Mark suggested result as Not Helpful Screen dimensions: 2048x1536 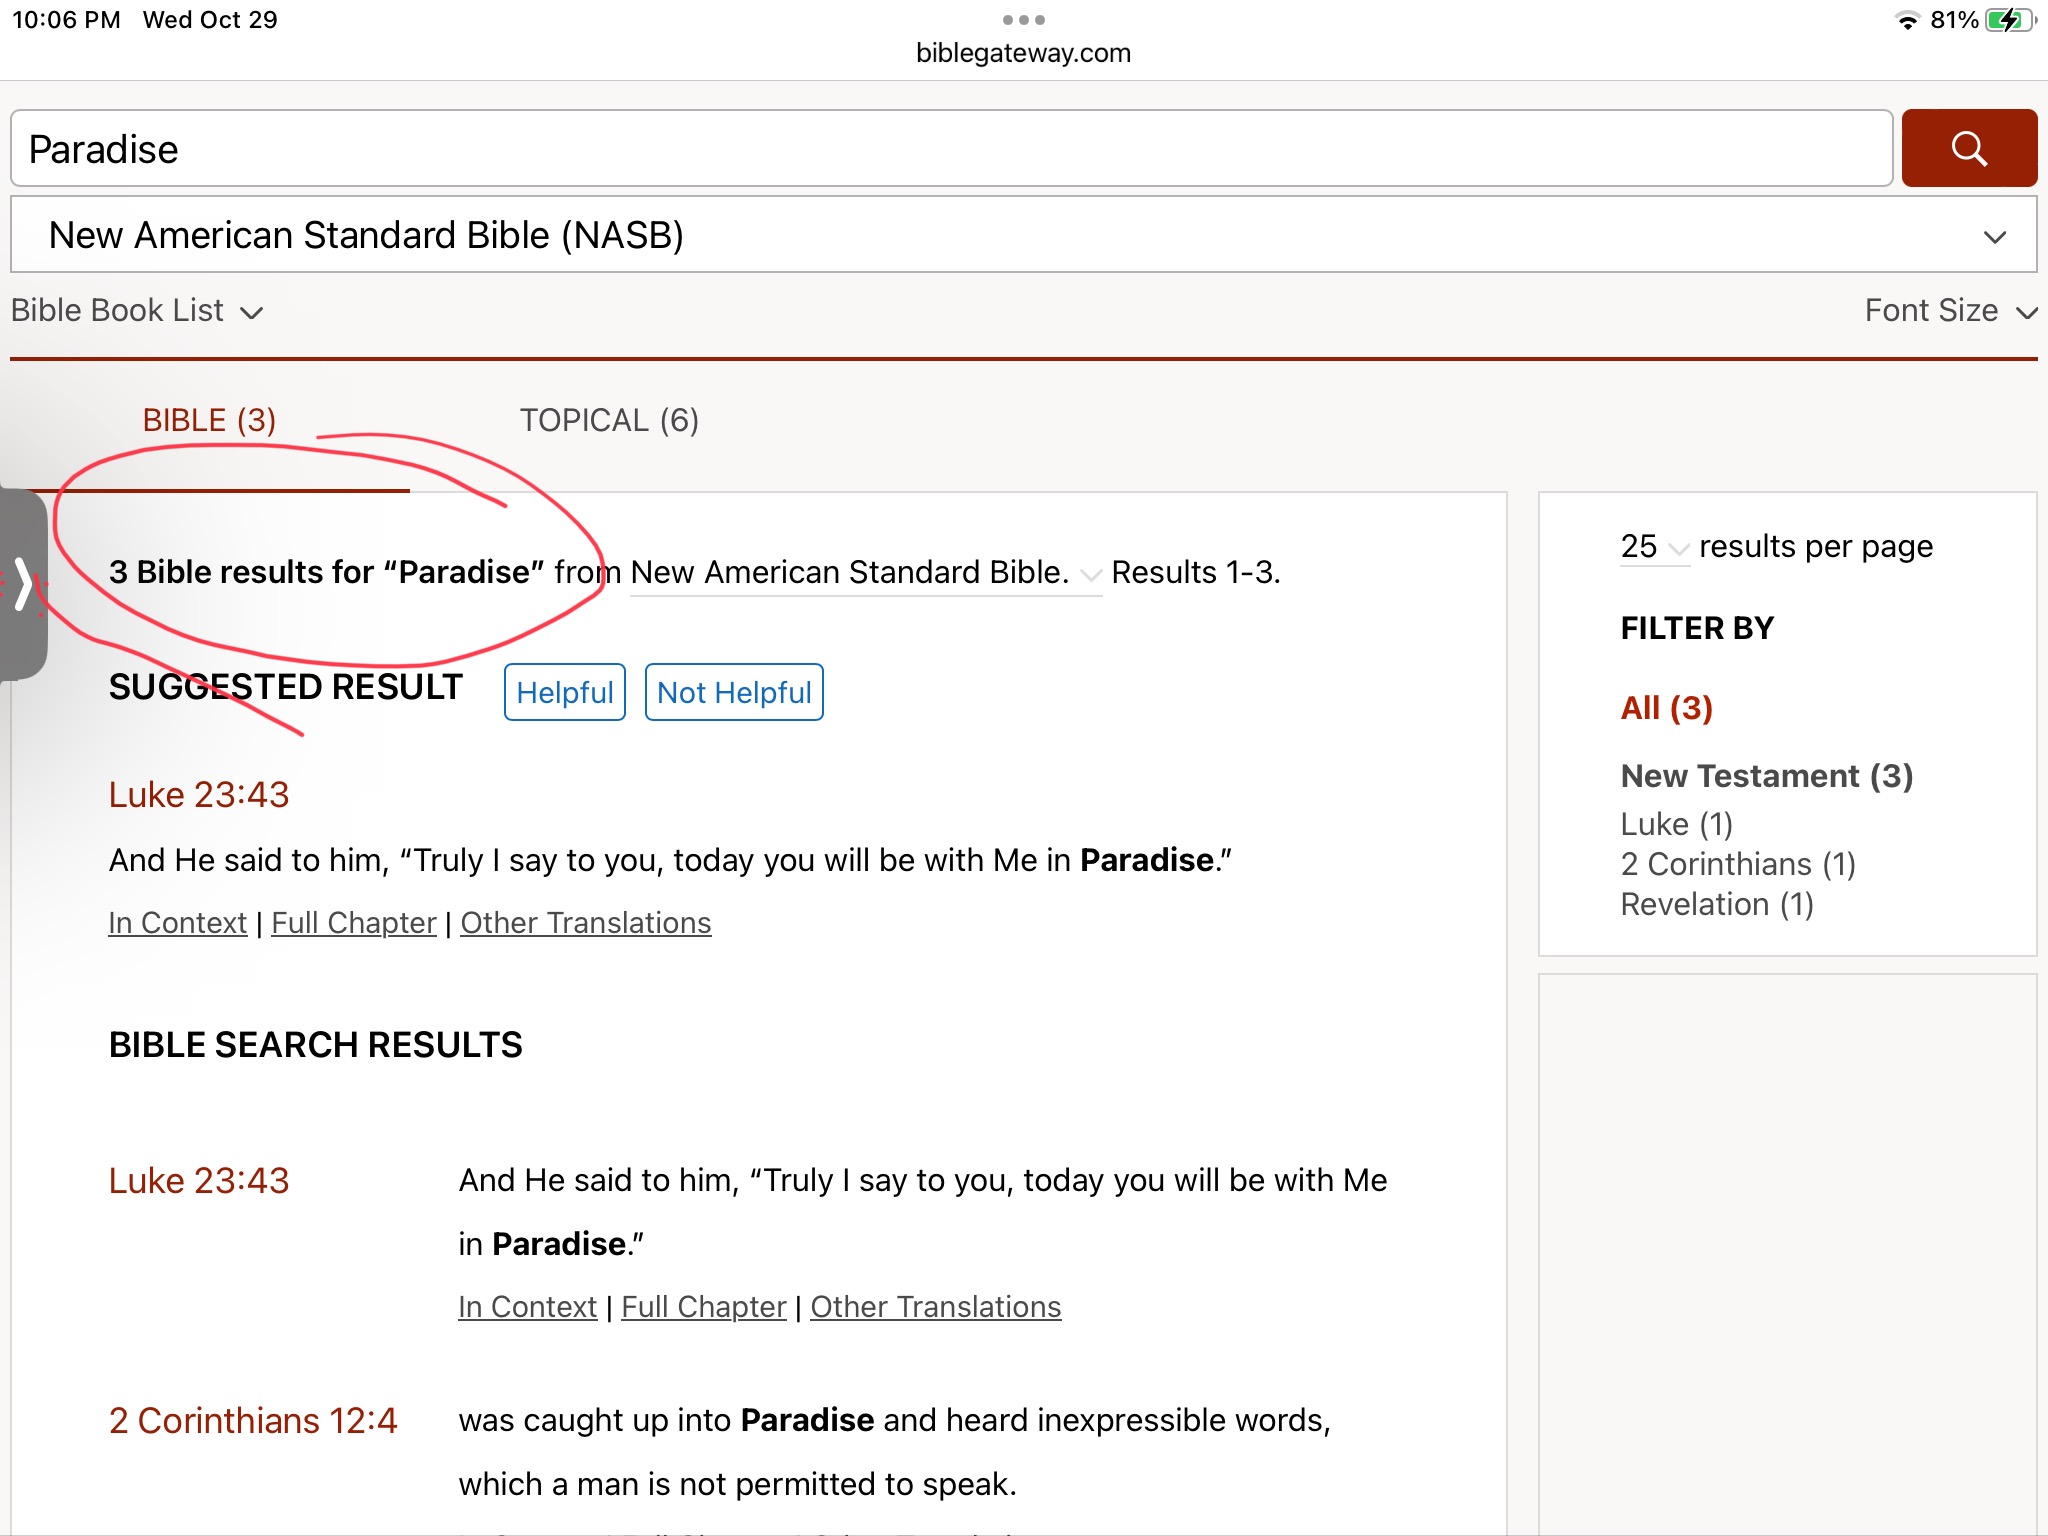pos(734,692)
